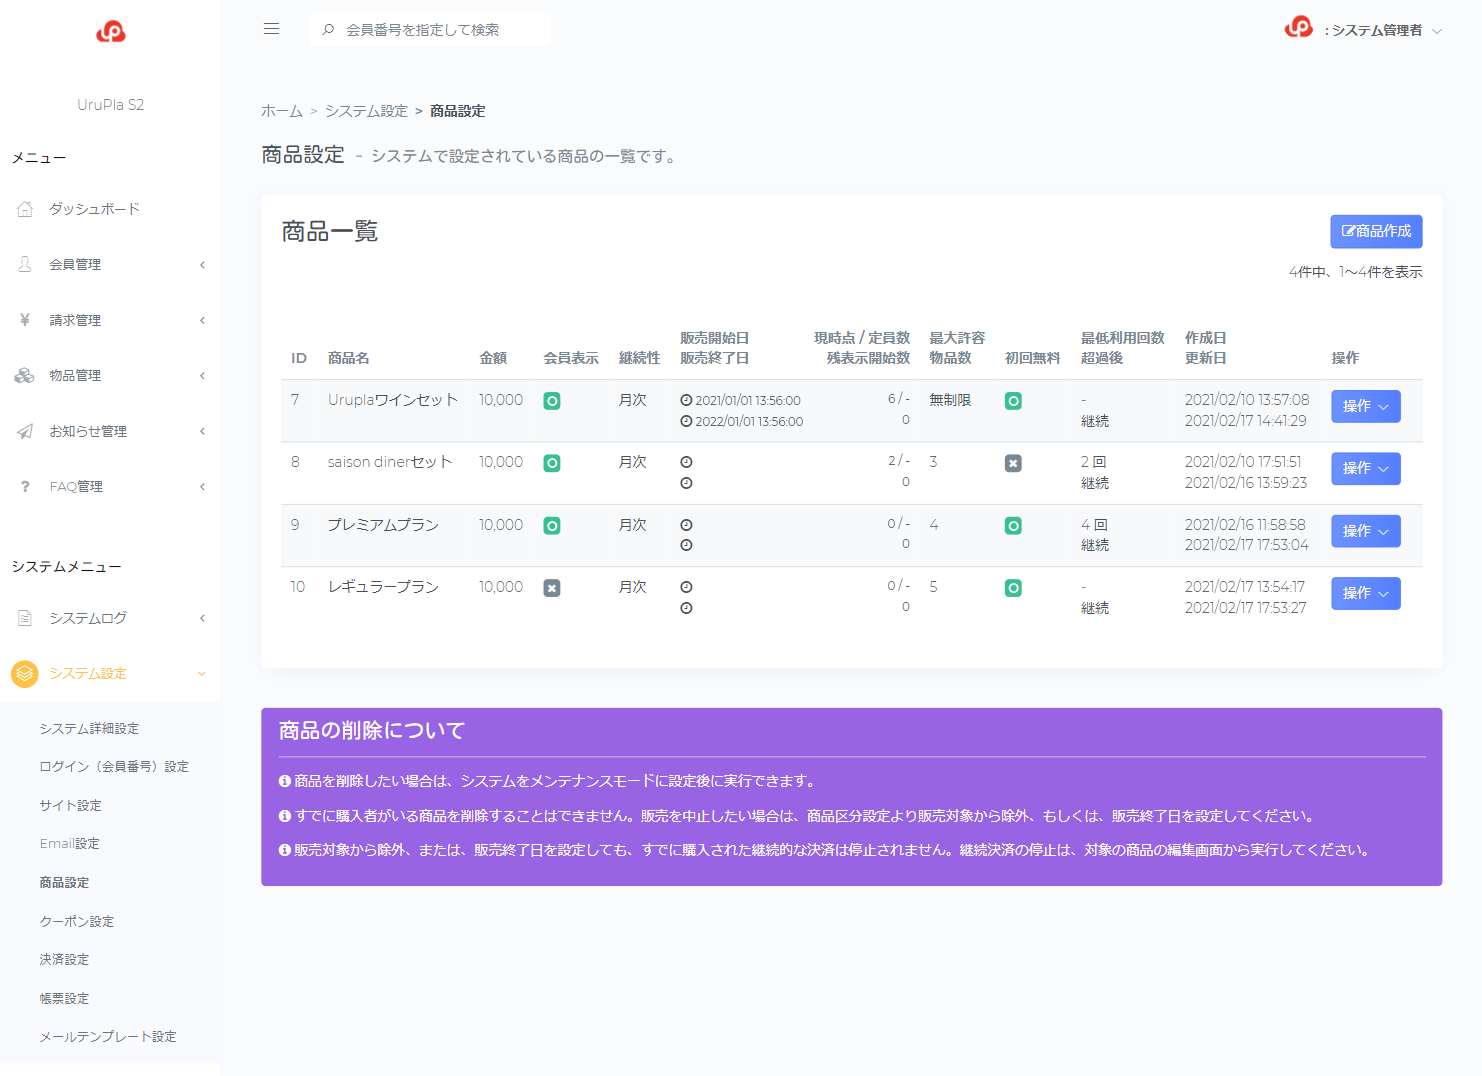Click the info icon on the 販売対象から除外 note

point(285,850)
